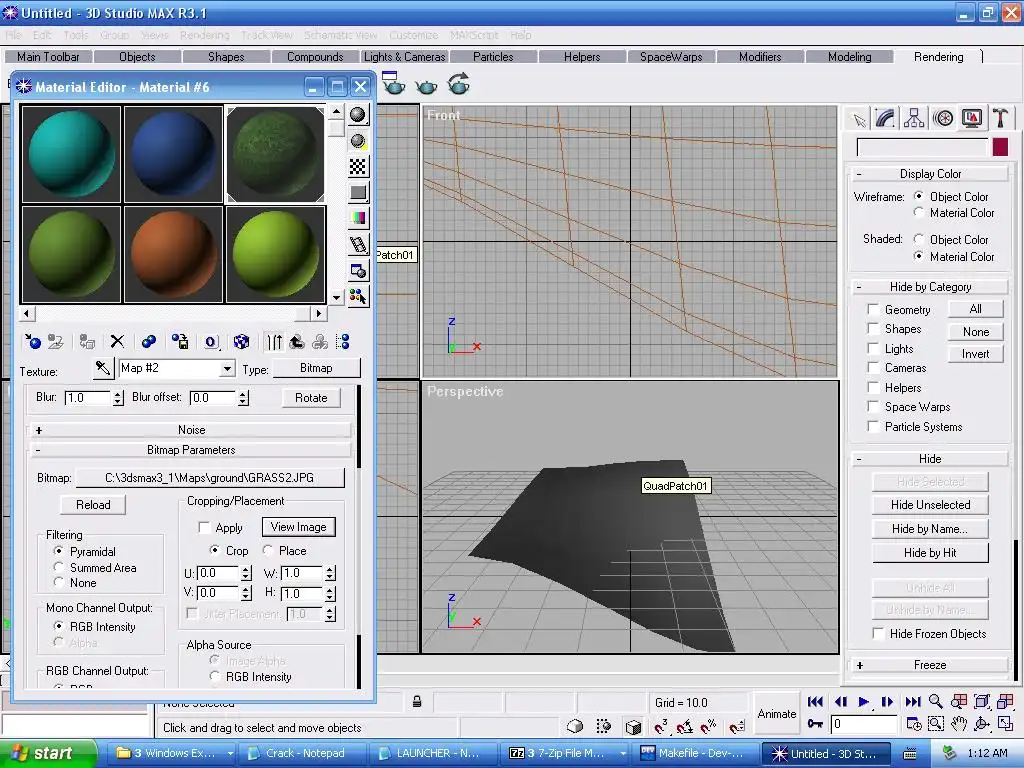Image resolution: width=1024 pixels, height=768 pixels.
Task: Collapse the Display Color rollout
Action: tap(930, 174)
